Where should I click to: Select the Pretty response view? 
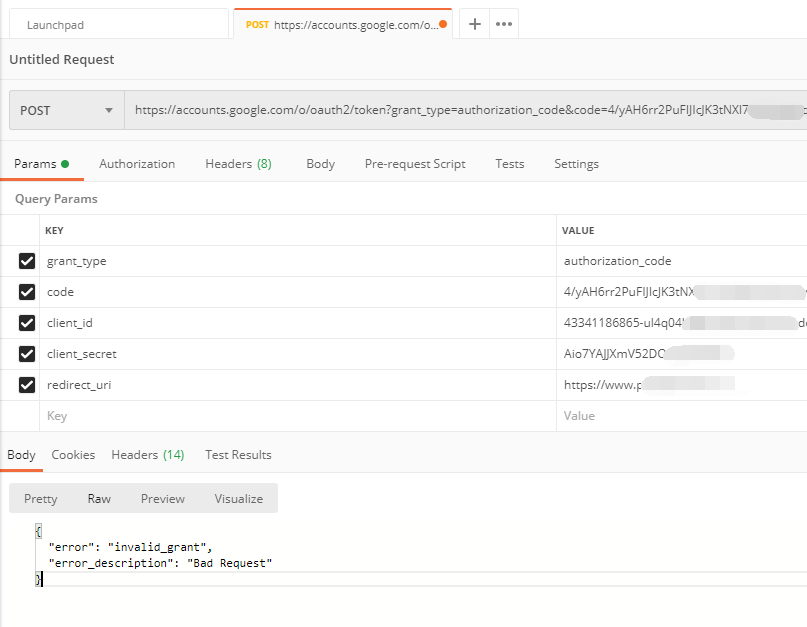tap(40, 497)
